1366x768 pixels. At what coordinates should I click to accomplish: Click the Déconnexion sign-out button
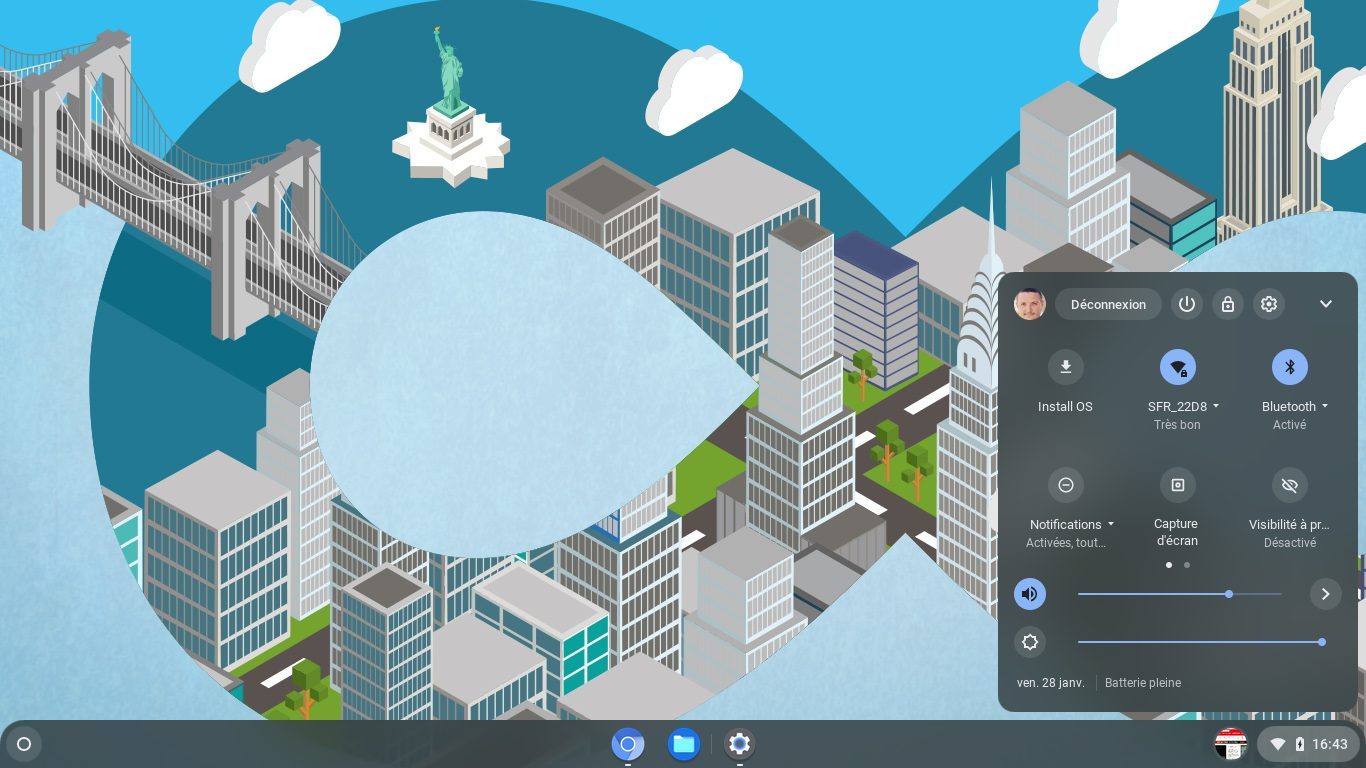pos(1108,304)
